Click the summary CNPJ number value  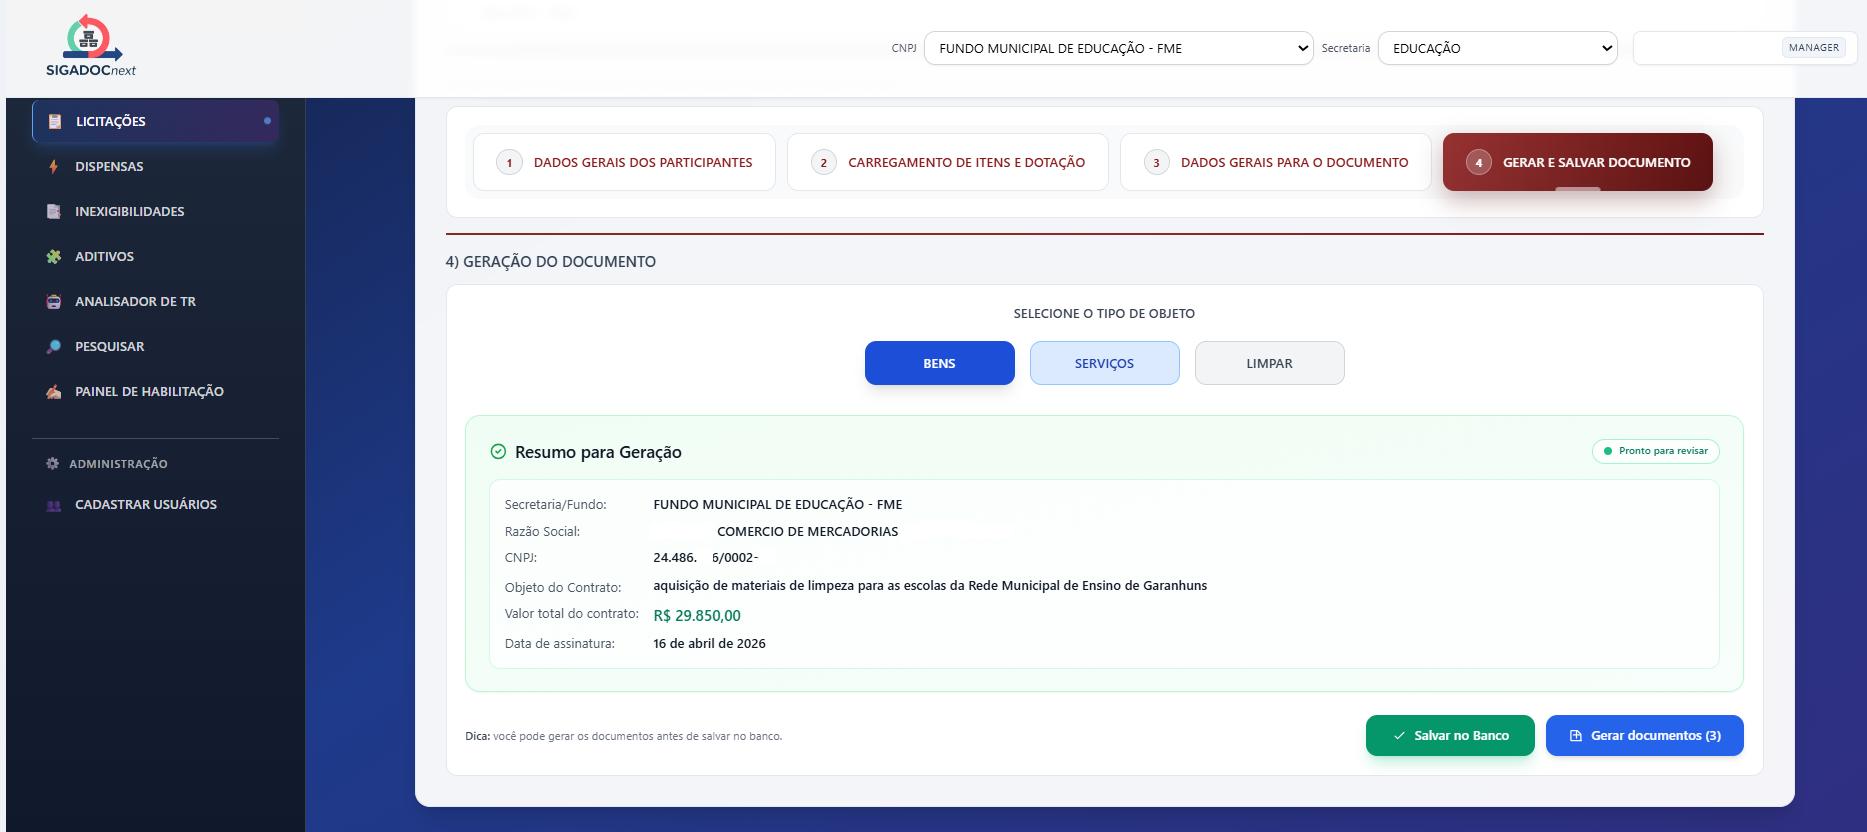pos(706,558)
